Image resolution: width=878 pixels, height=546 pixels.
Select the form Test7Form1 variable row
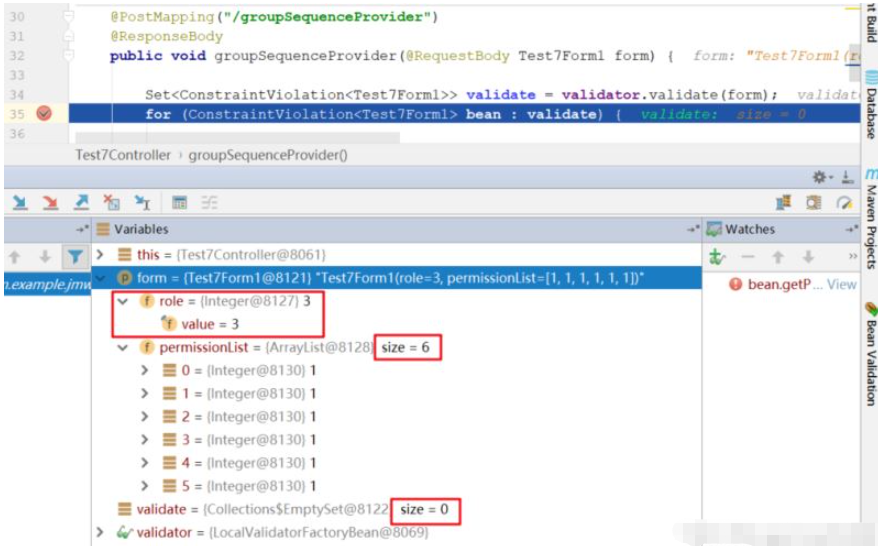396,278
